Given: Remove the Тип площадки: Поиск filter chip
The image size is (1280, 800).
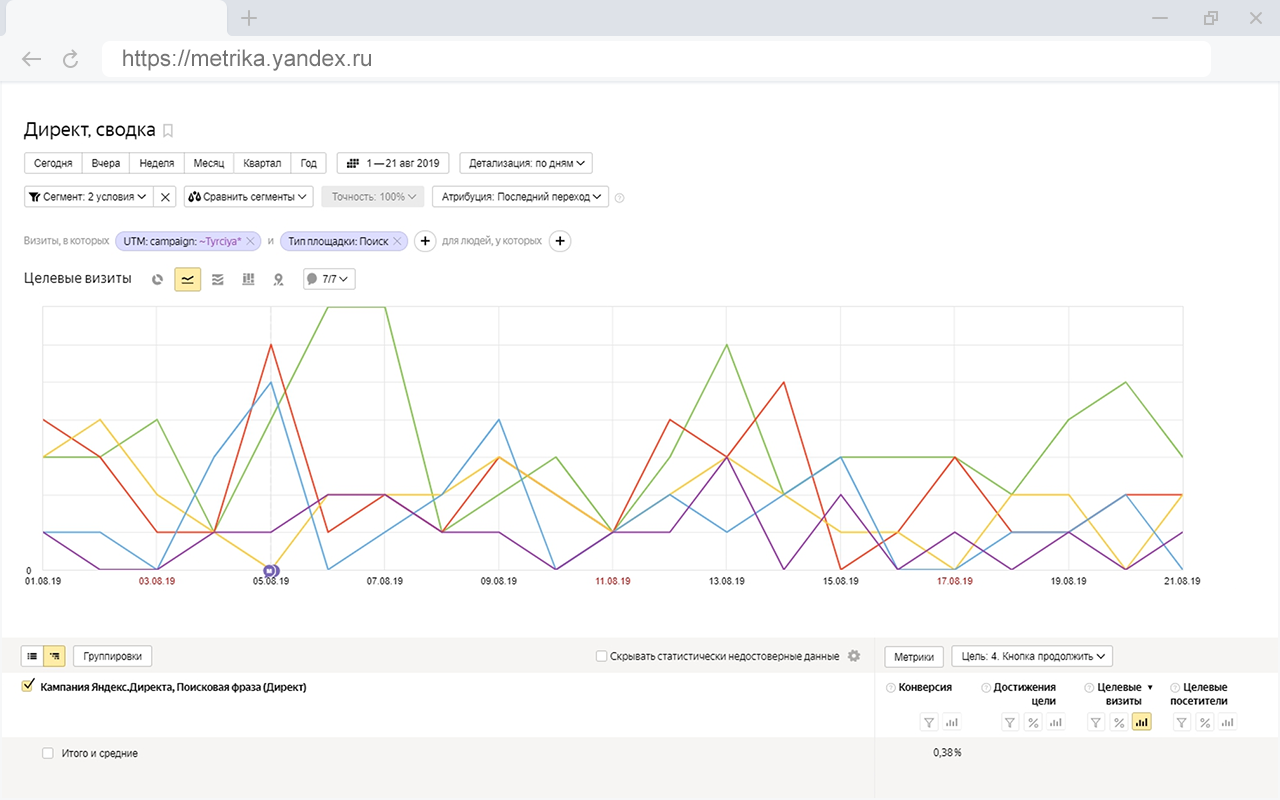Looking at the screenshot, I should tap(398, 241).
